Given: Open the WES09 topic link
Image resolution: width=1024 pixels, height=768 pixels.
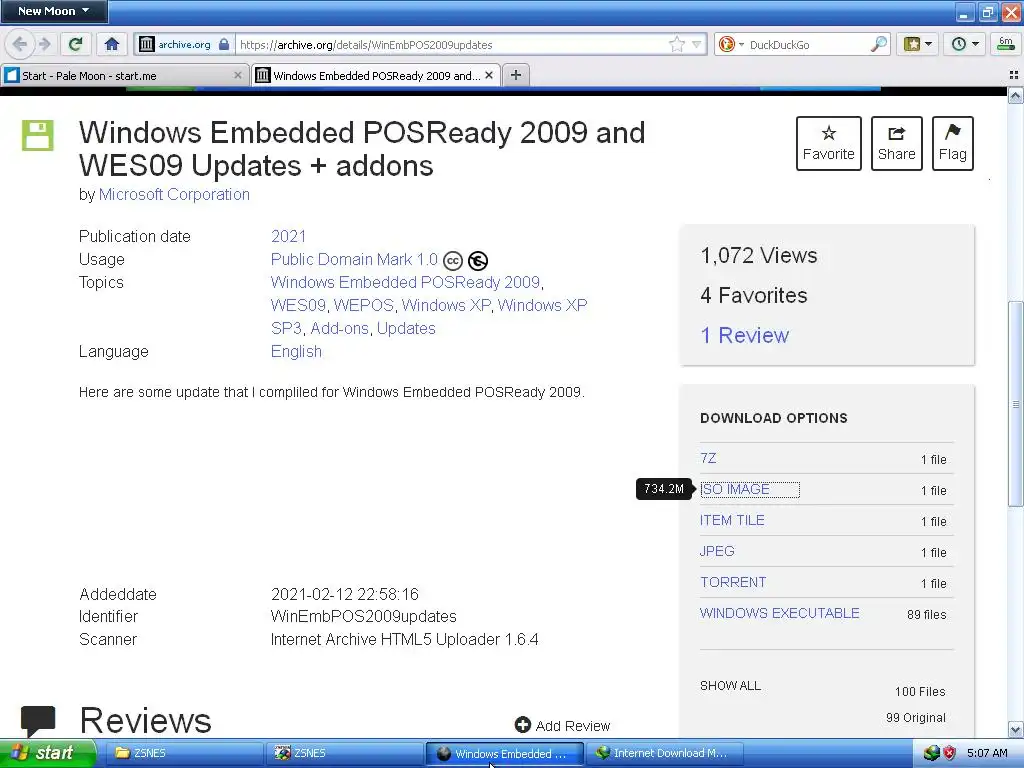Looking at the screenshot, I should [x=298, y=305].
